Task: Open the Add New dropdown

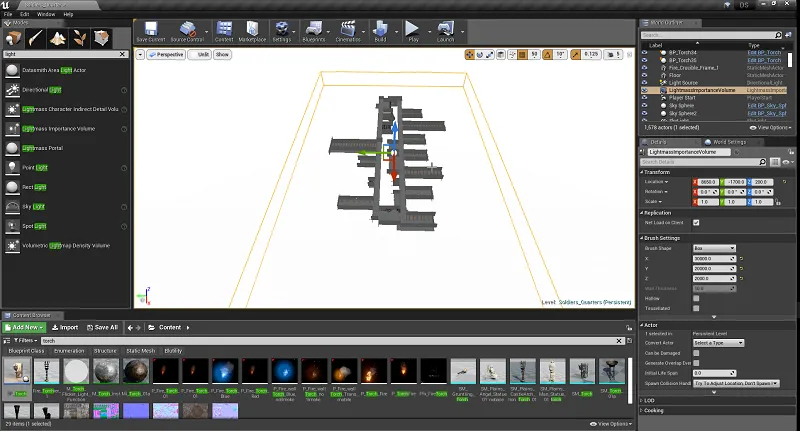Action: [24, 327]
